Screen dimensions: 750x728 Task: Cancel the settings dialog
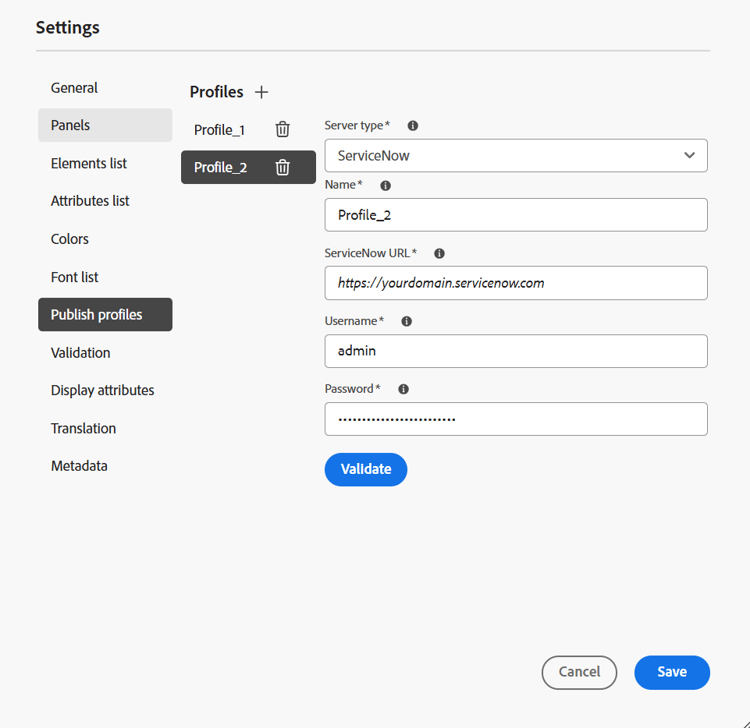tap(580, 672)
